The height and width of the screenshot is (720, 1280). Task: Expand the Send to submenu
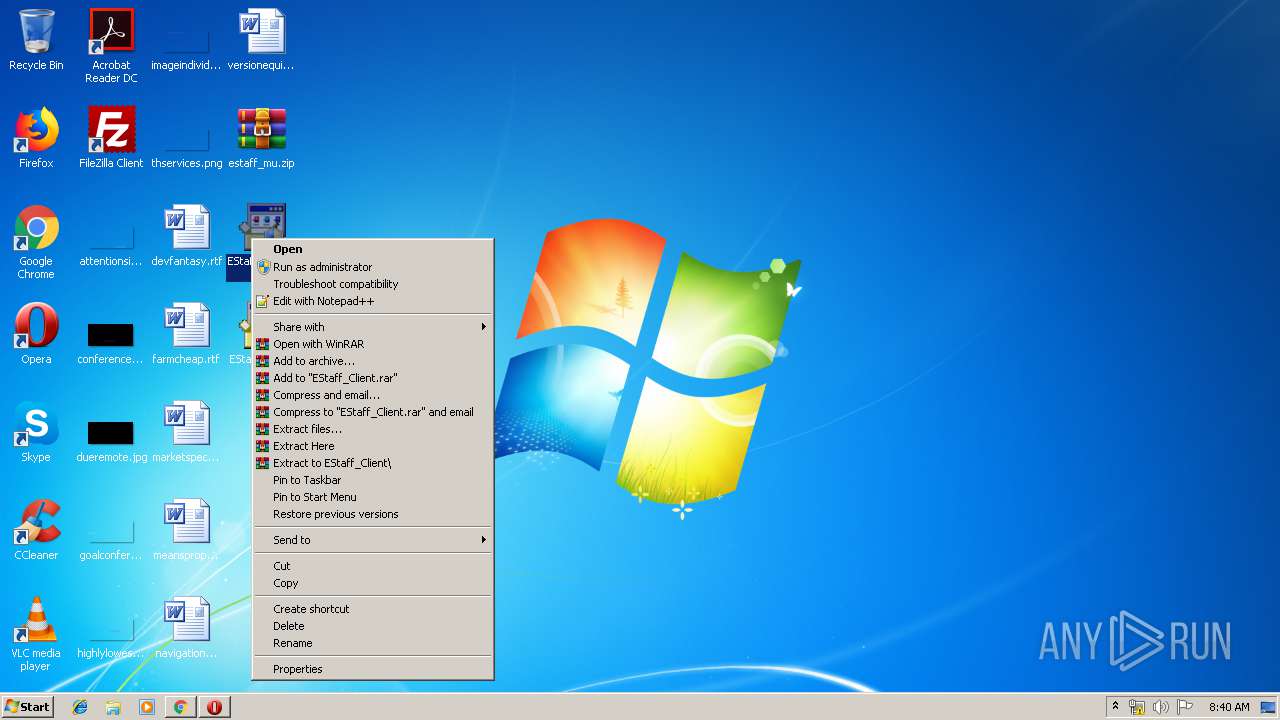(372, 540)
